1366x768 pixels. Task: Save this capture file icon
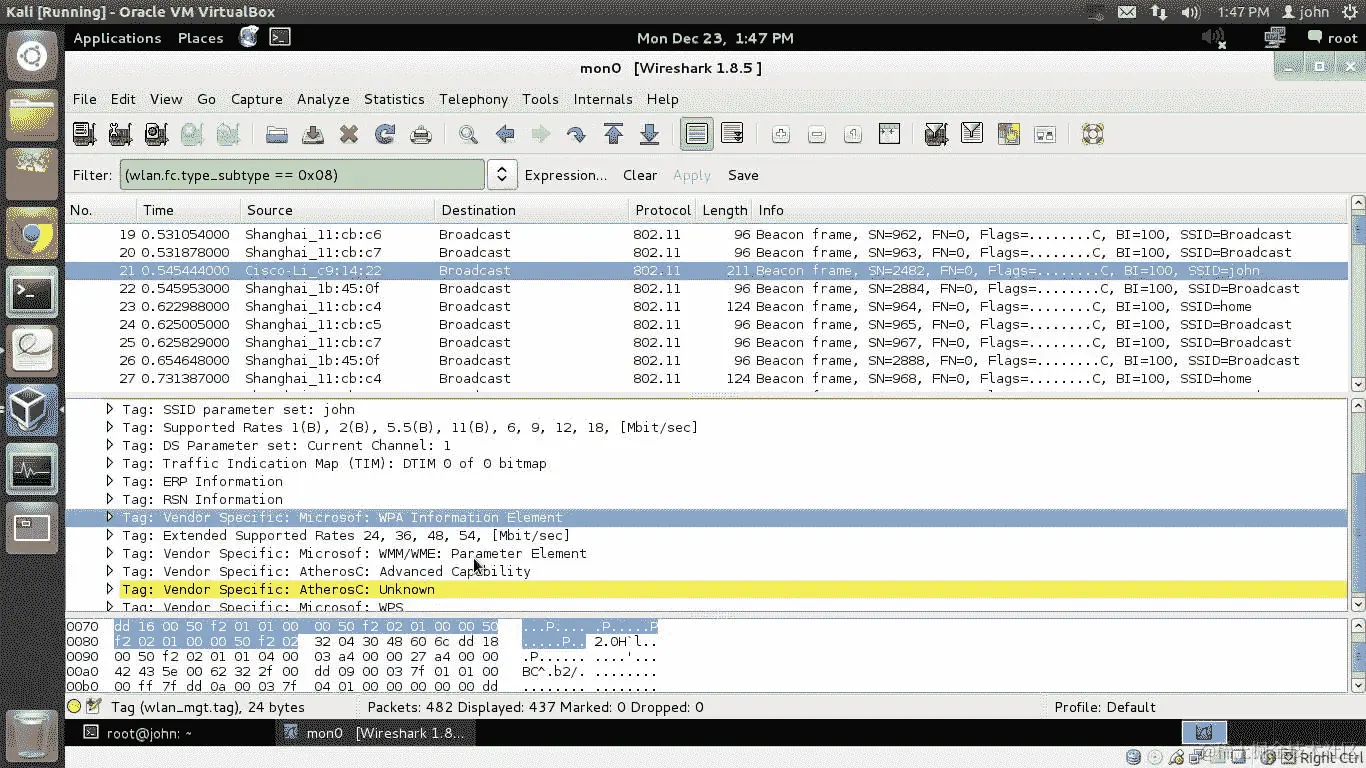click(313, 134)
